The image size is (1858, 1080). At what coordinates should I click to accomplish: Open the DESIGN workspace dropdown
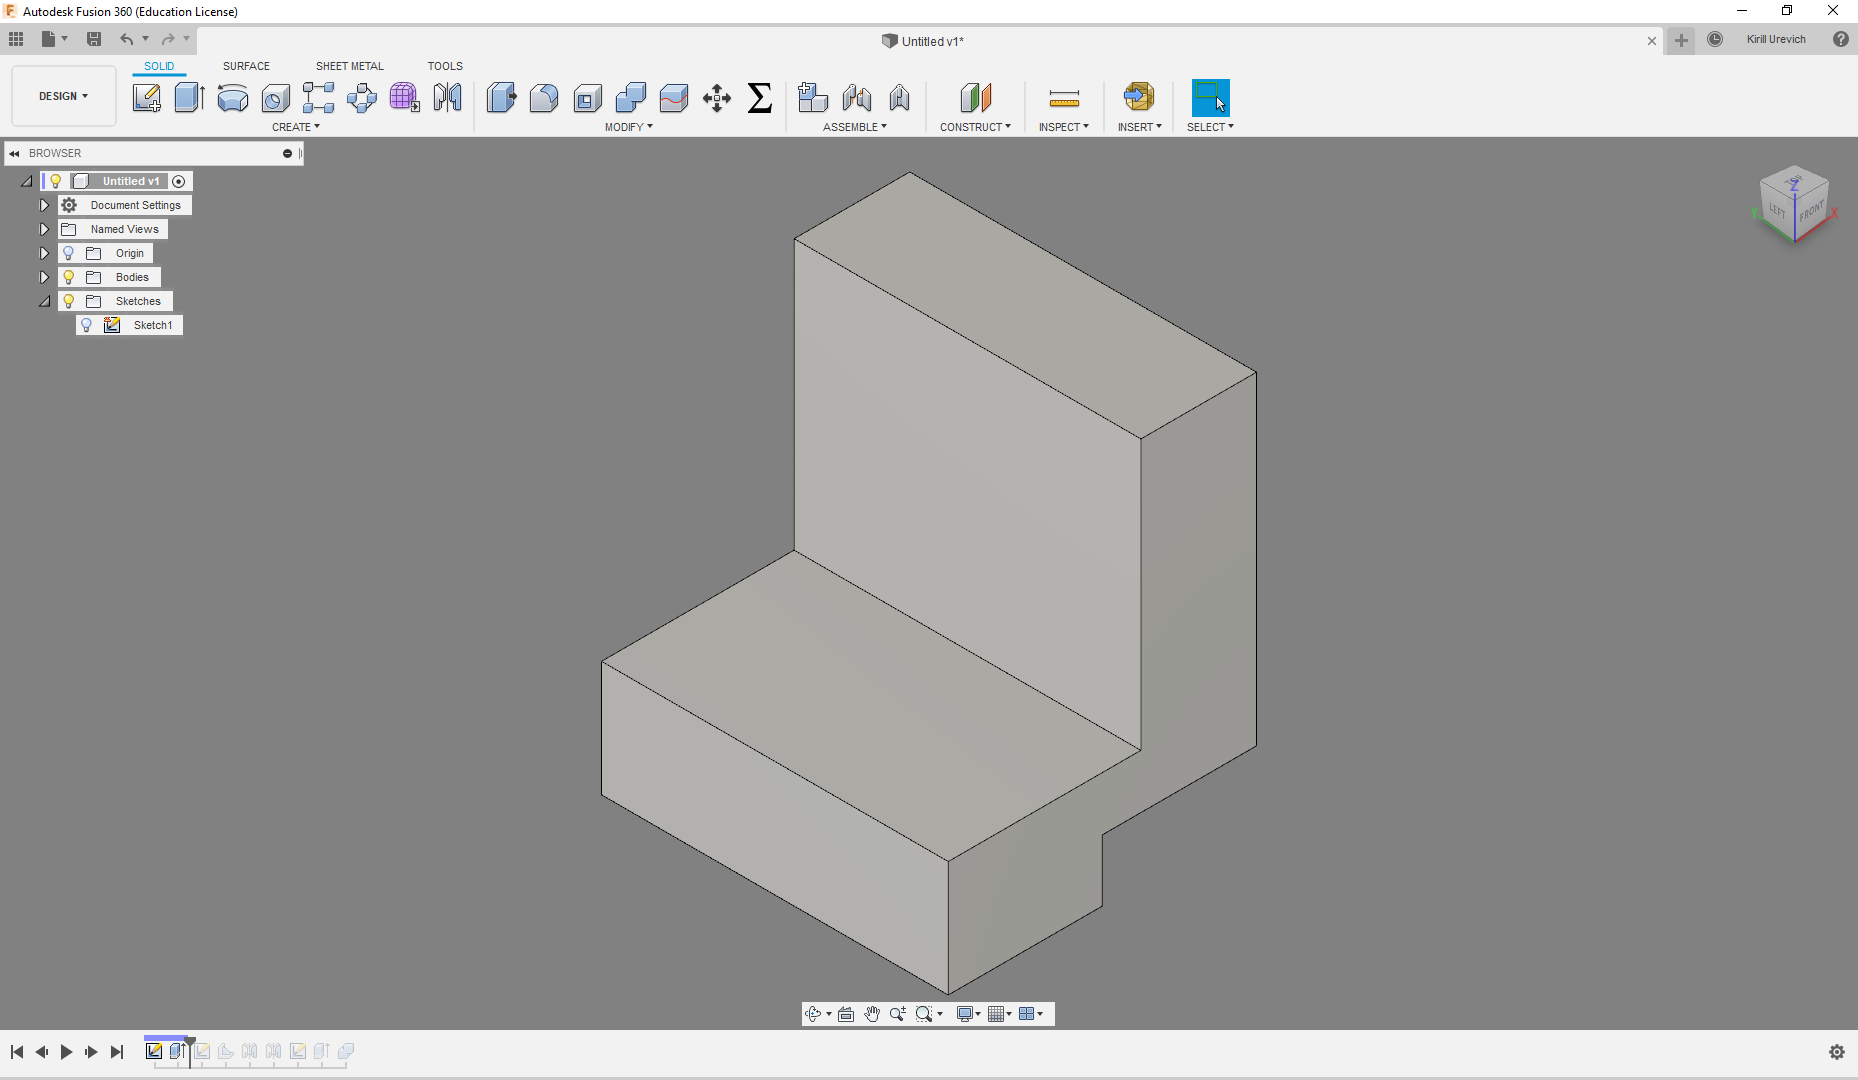coord(63,96)
